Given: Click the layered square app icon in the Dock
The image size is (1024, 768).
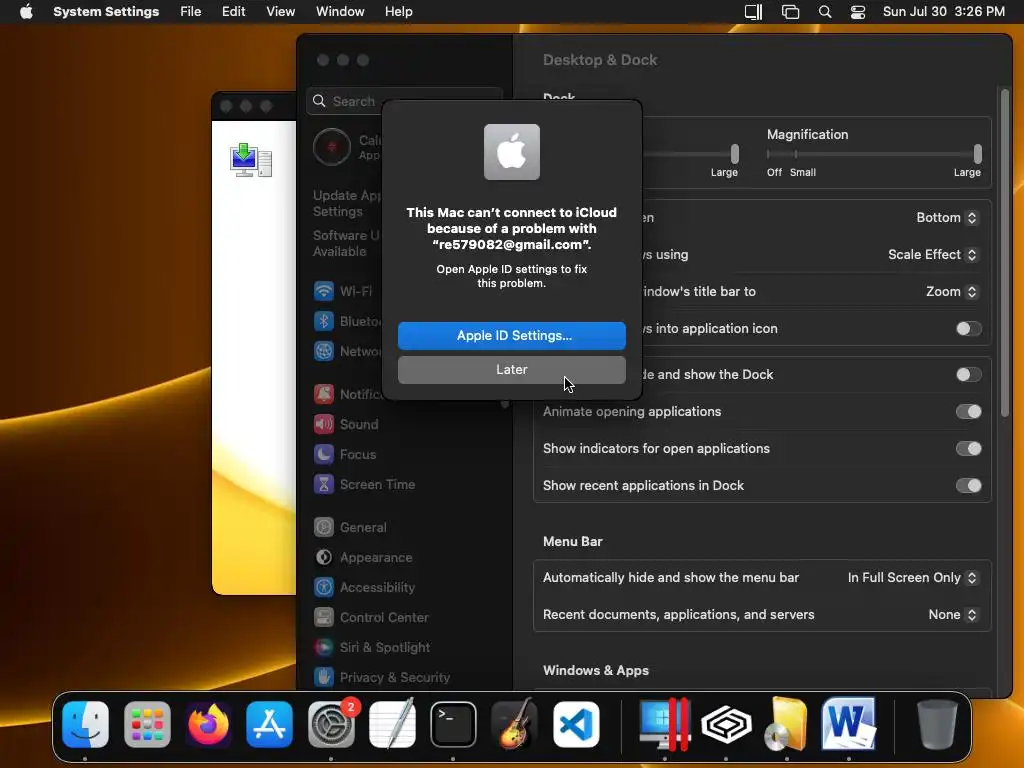Looking at the screenshot, I should [x=726, y=724].
